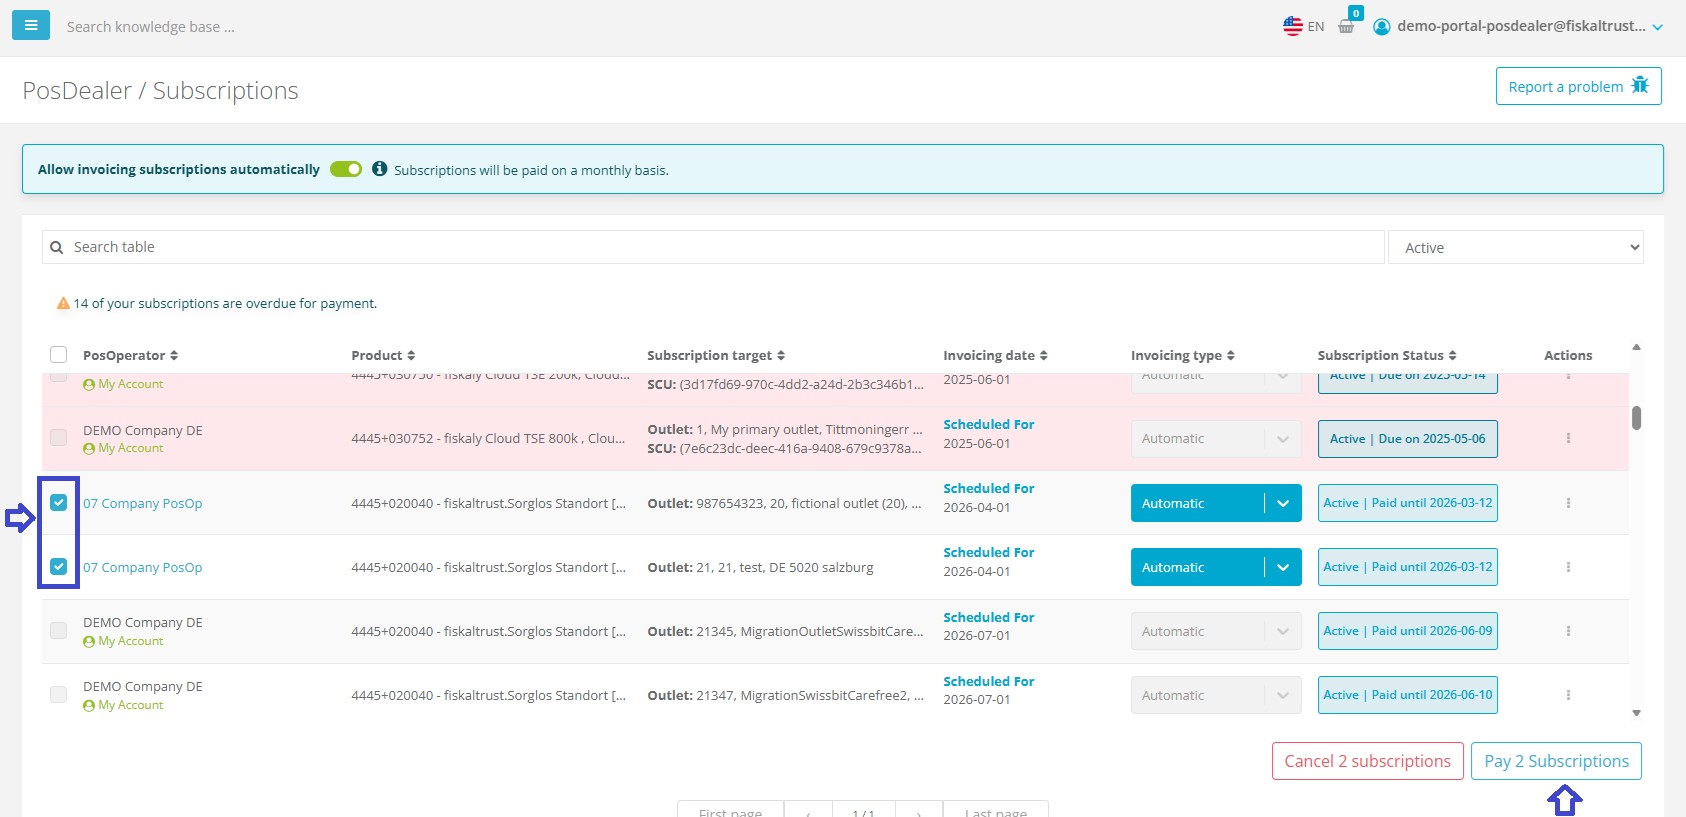
Task: Open the shopping basket icon
Action: (x=1347, y=26)
